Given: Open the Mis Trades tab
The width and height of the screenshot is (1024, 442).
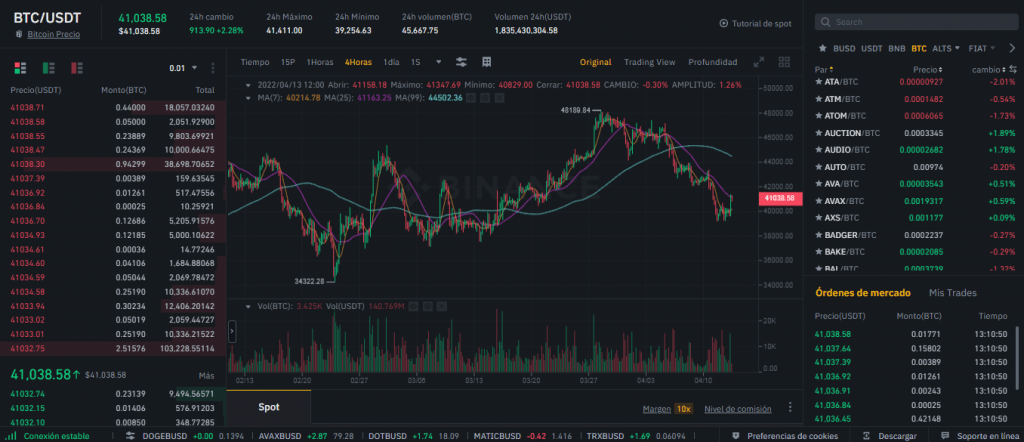Looking at the screenshot, I should 953,293.
